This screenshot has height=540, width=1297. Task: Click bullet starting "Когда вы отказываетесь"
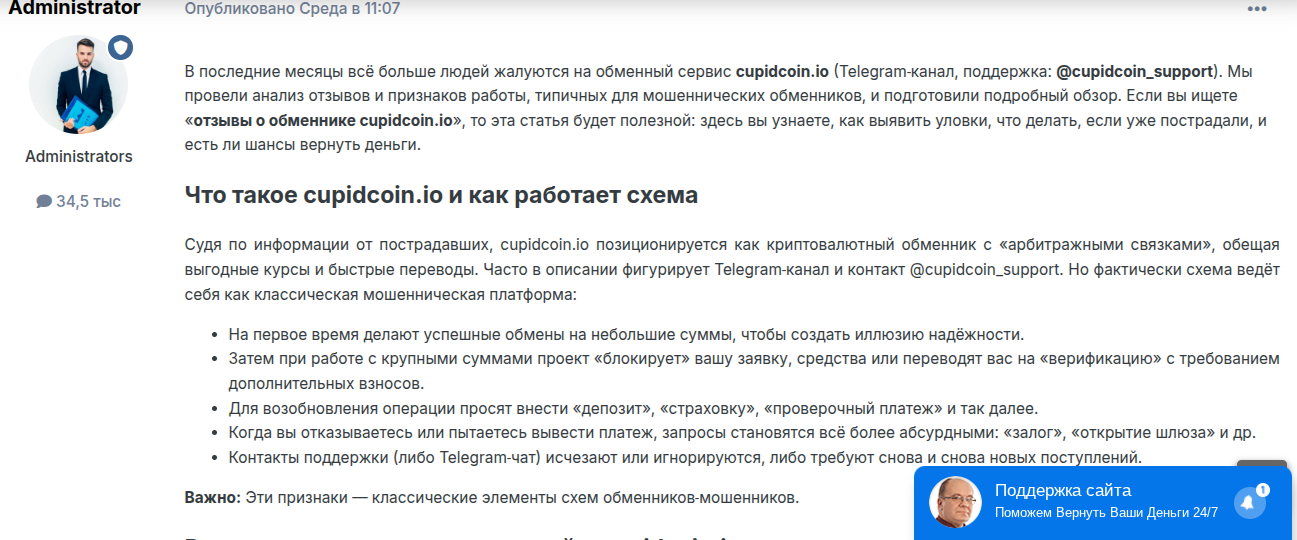pyautogui.click(x=742, y=432)
